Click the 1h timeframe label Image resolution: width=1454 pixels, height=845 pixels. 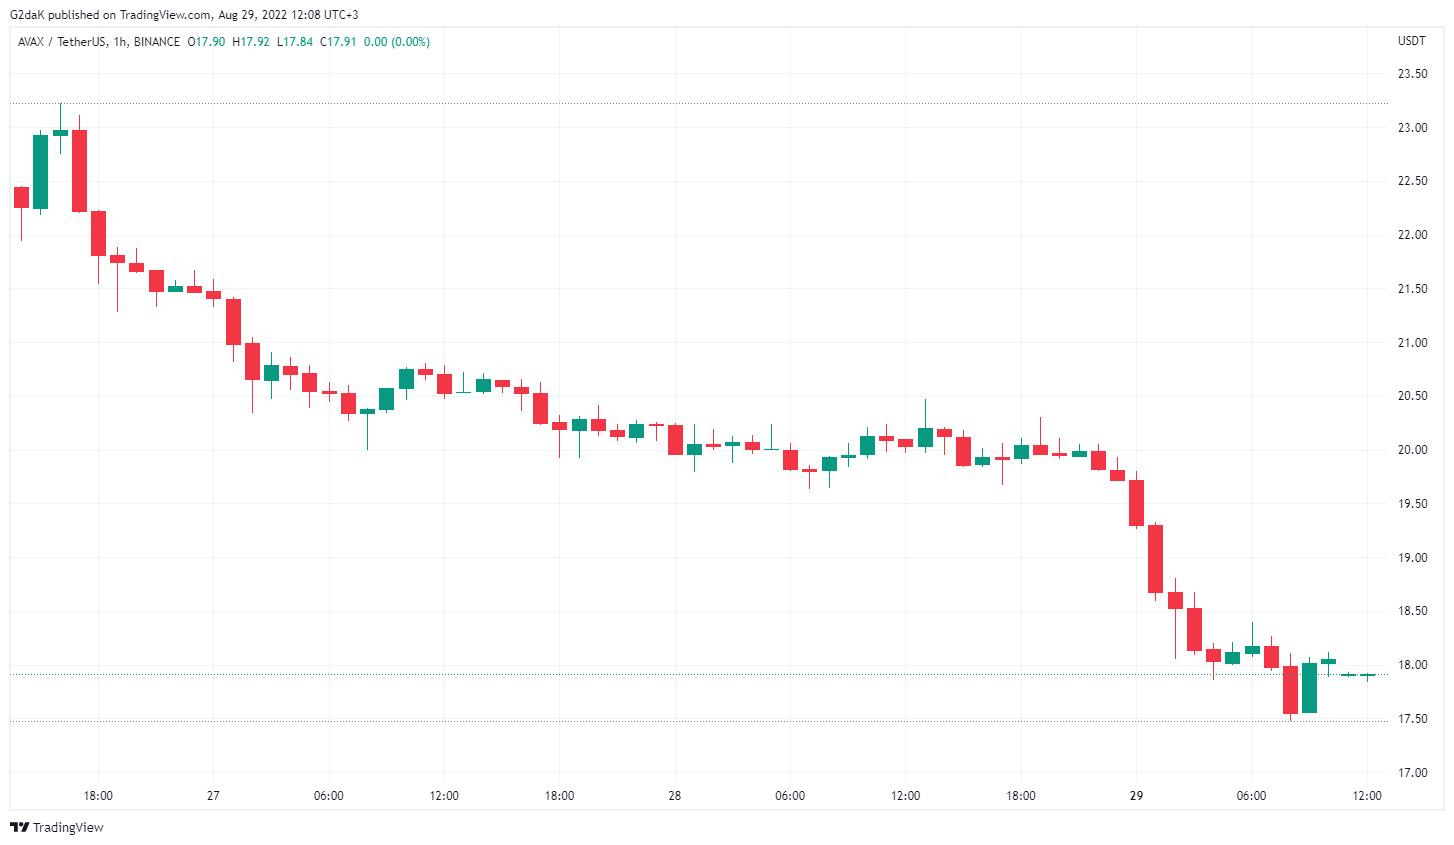click(x=120, y=42)
